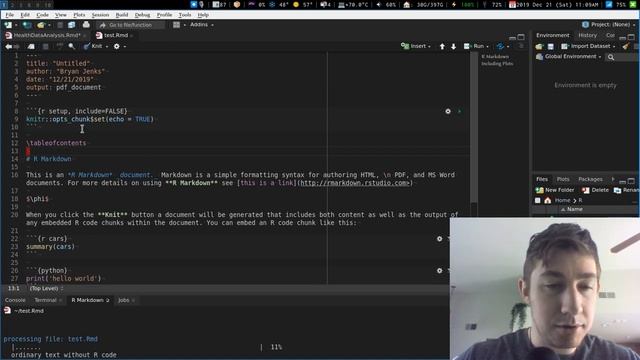The image size is (640, 360).
Task: Open the (Top Level) section navigator dropdown
Action: (x=46, y=289)
